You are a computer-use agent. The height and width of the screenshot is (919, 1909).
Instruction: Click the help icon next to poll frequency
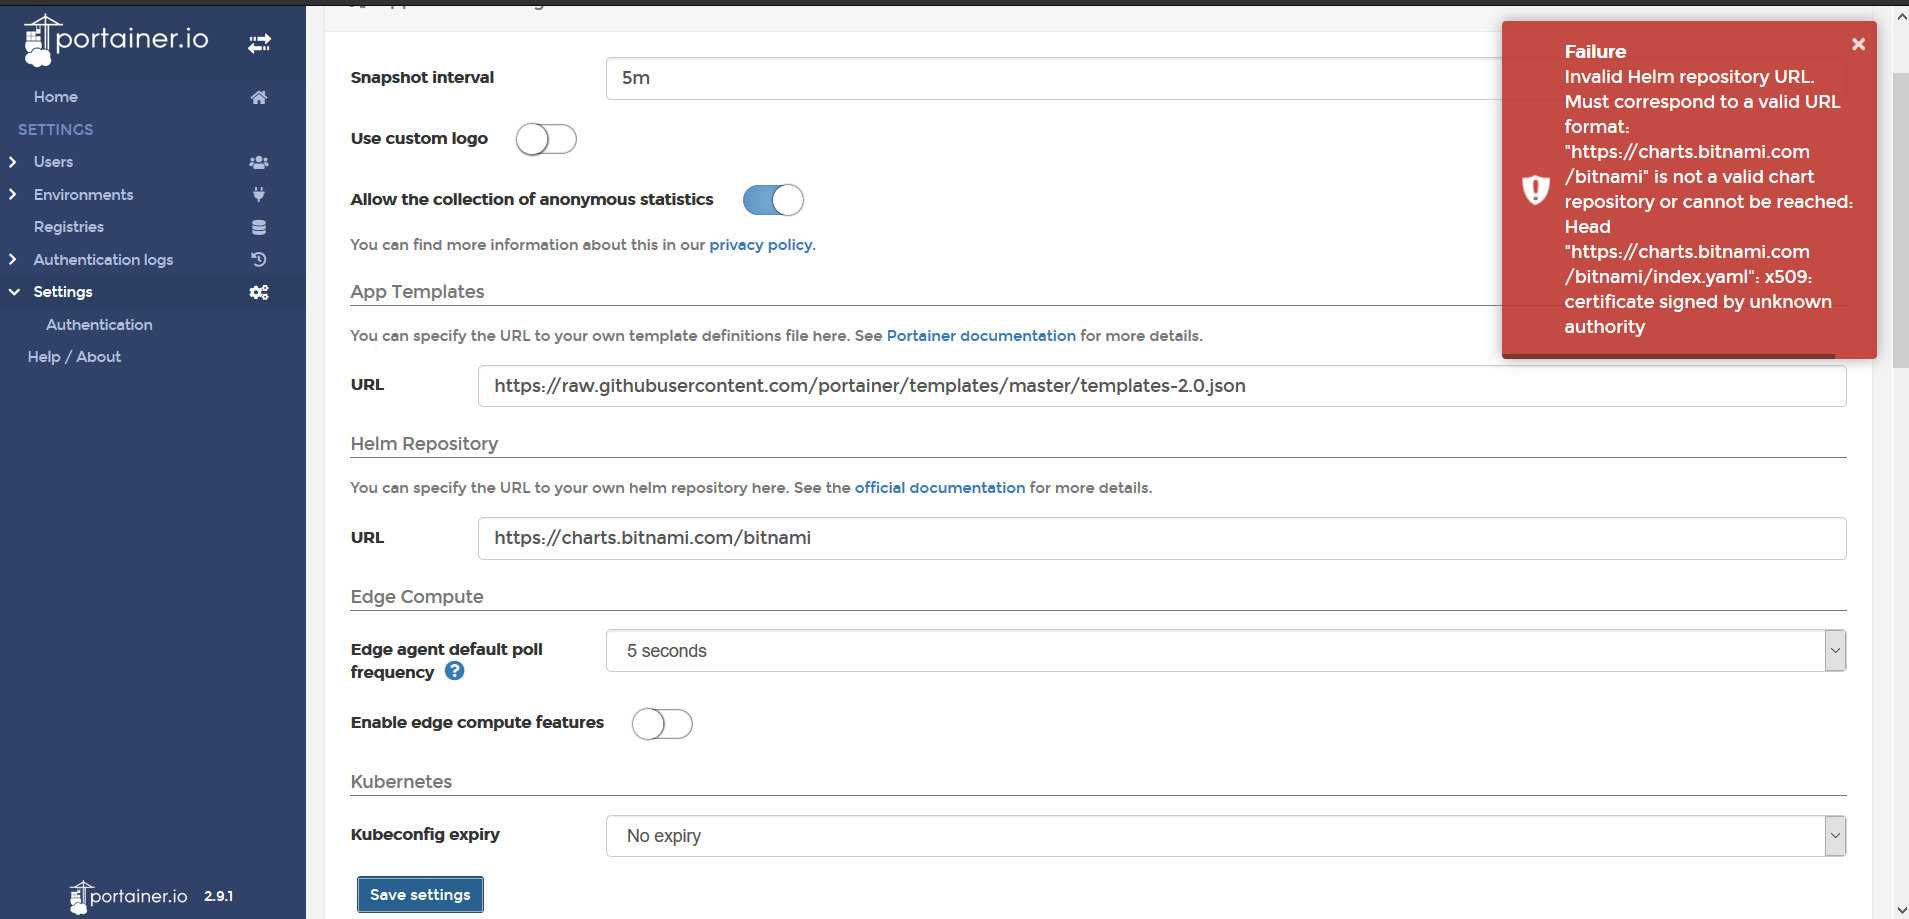pos(455,671)
